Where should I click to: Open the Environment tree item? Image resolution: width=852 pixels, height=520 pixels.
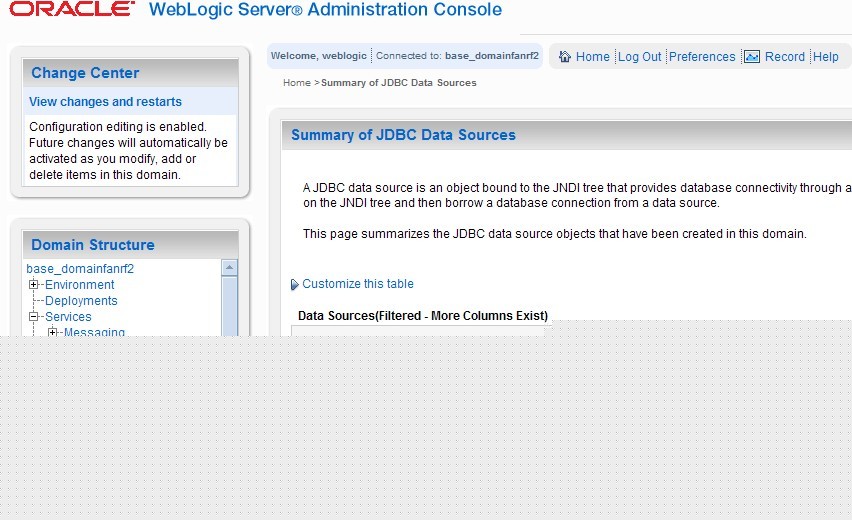80,285
